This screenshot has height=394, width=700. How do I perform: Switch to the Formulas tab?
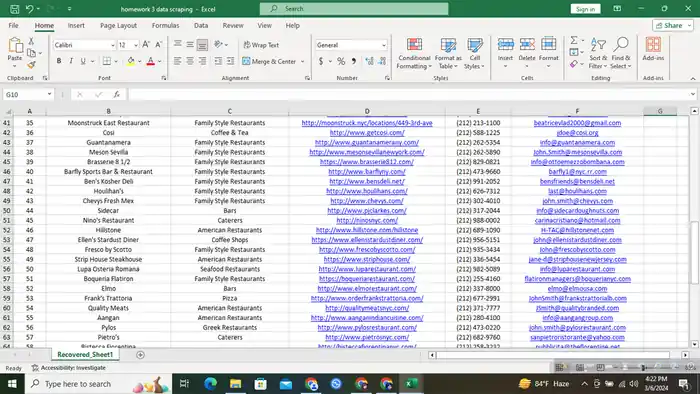coord(165,25)
